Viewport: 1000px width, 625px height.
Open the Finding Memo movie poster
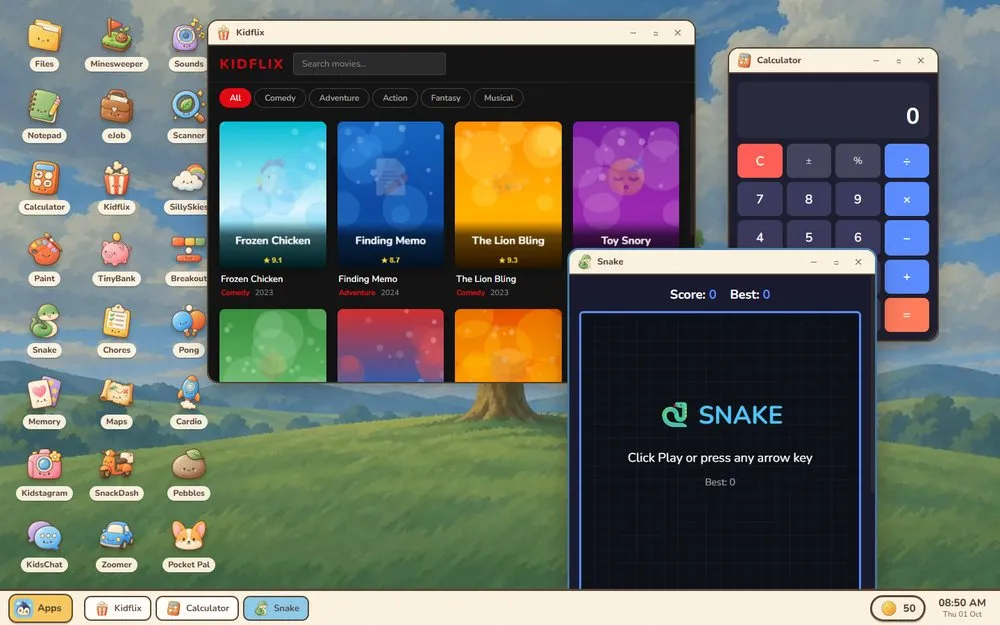tap(390, 194)
